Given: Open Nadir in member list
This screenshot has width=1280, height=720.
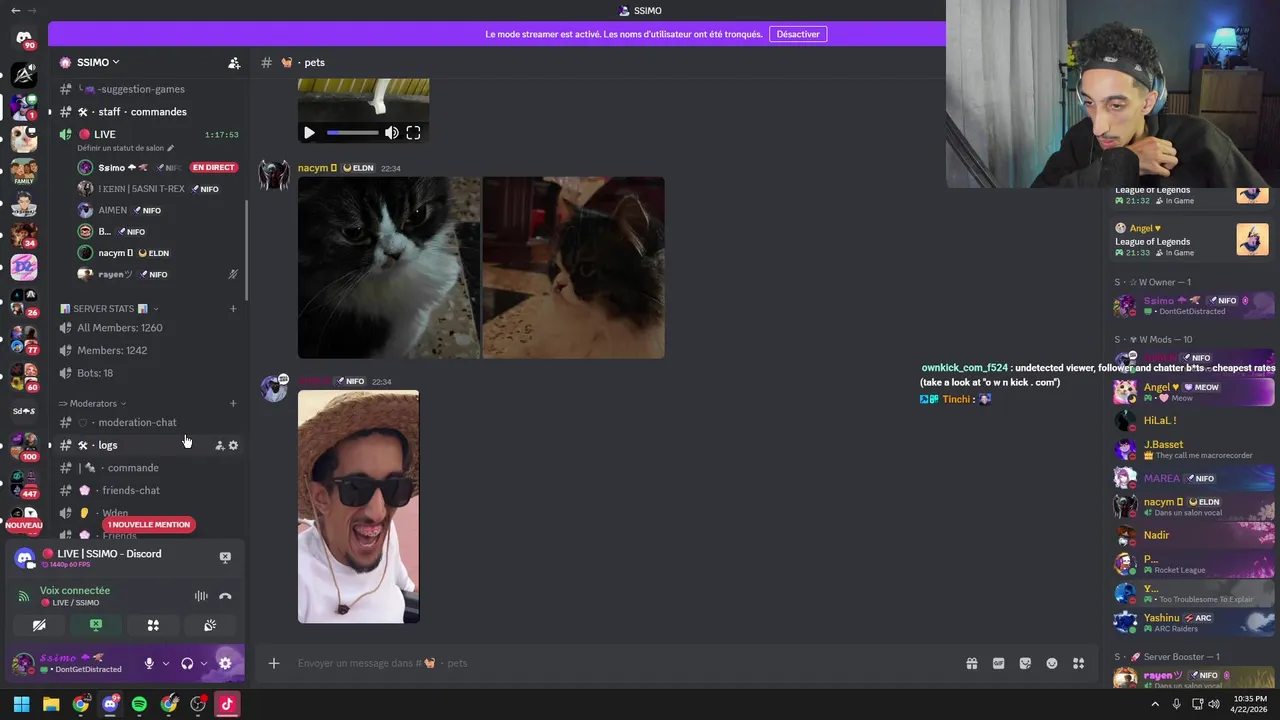Looking at the screenshot, I should [x=1194, y=535].
